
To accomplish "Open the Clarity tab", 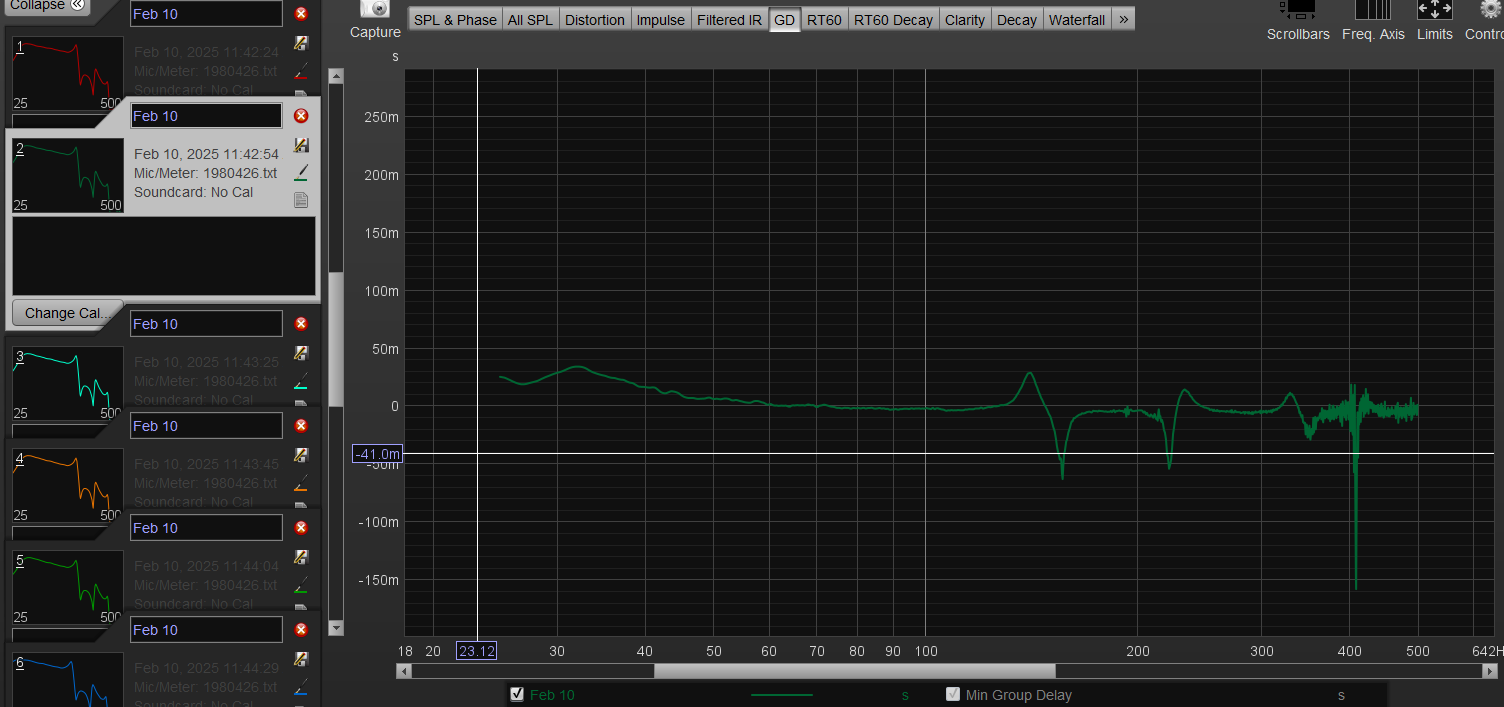I will (x=965, y=20).
